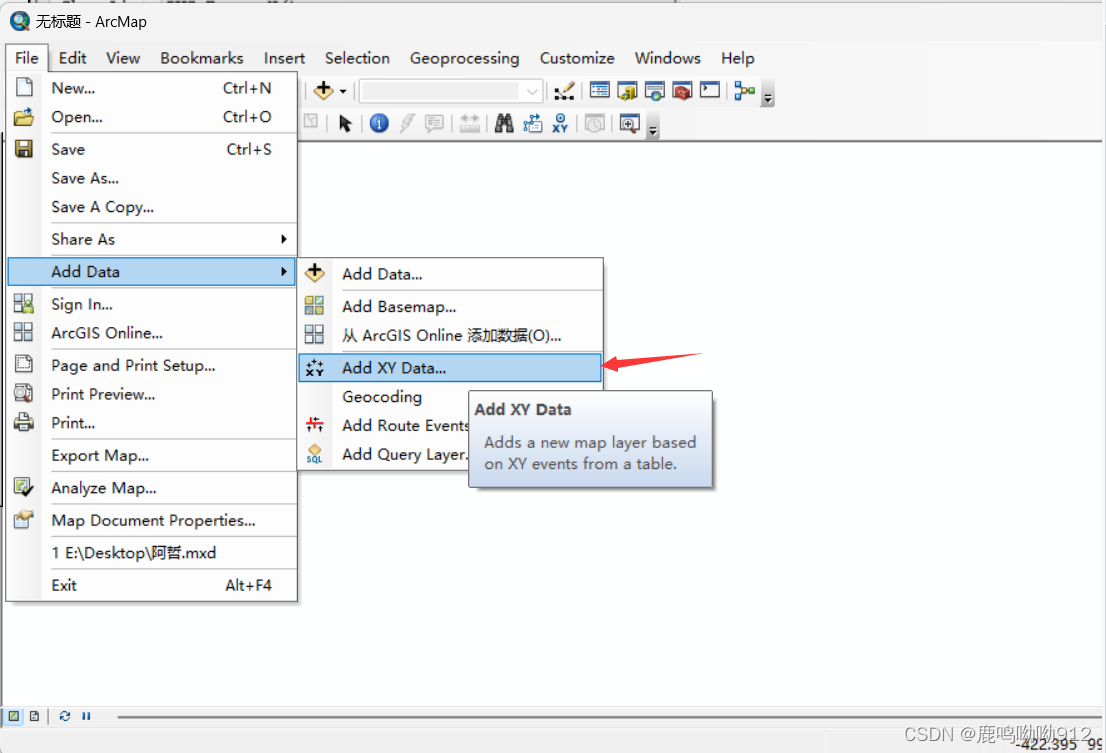Open the map scale combo box
This screenshot has height=753, width=1106.
pyautogui.click(x=450, y=91)
